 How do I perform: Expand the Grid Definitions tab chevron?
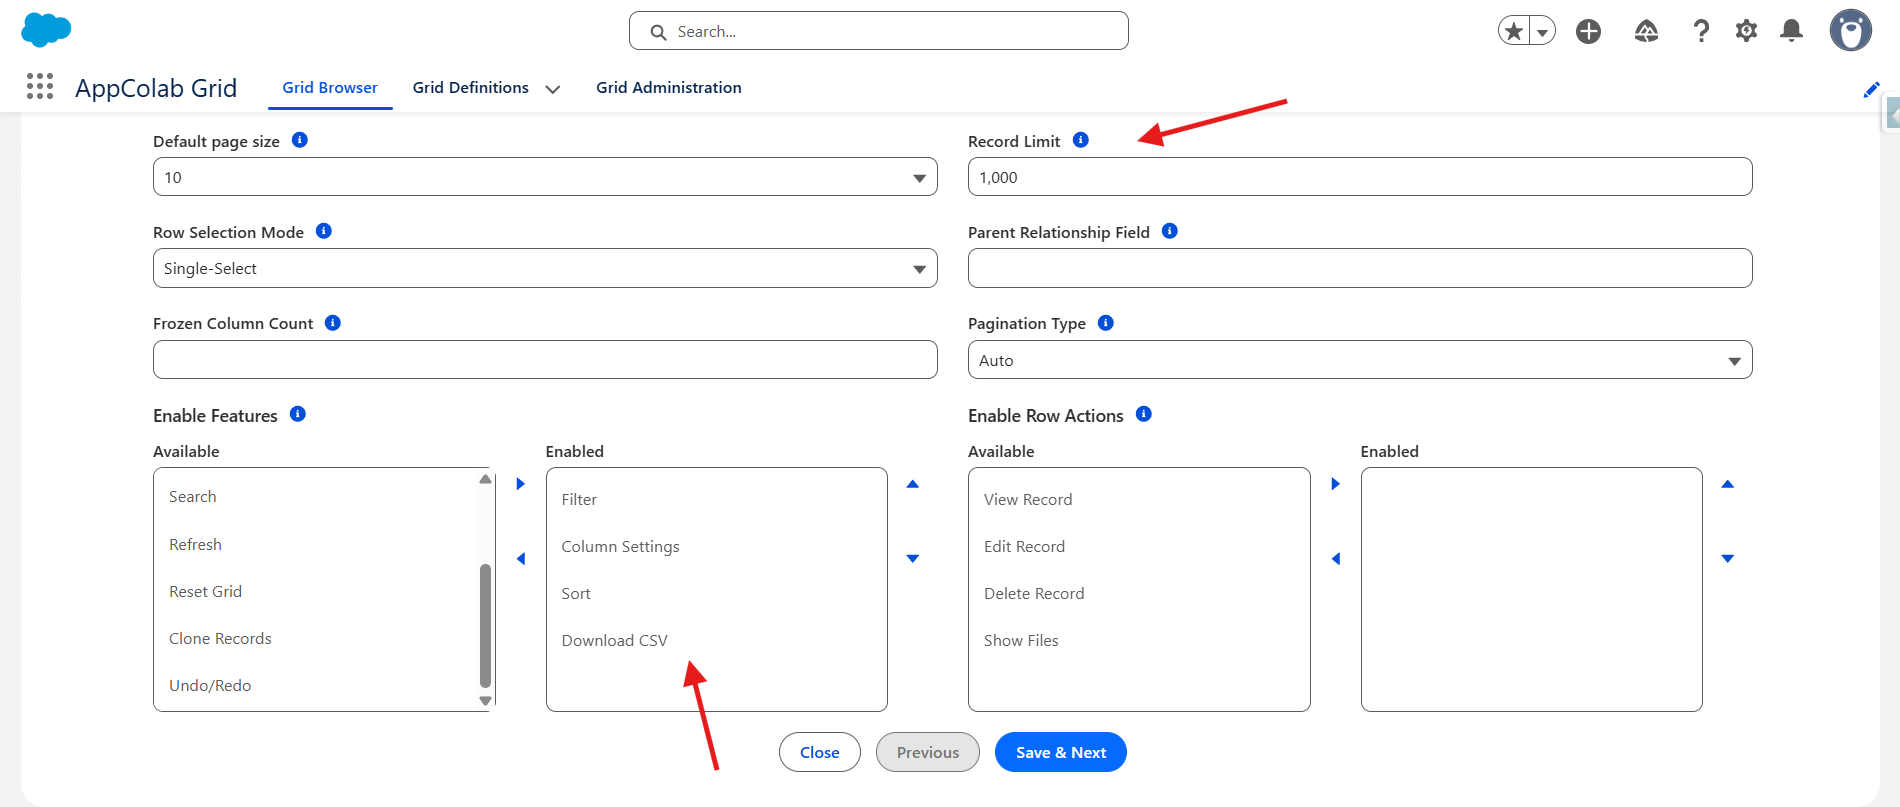(x=552, y=89)
